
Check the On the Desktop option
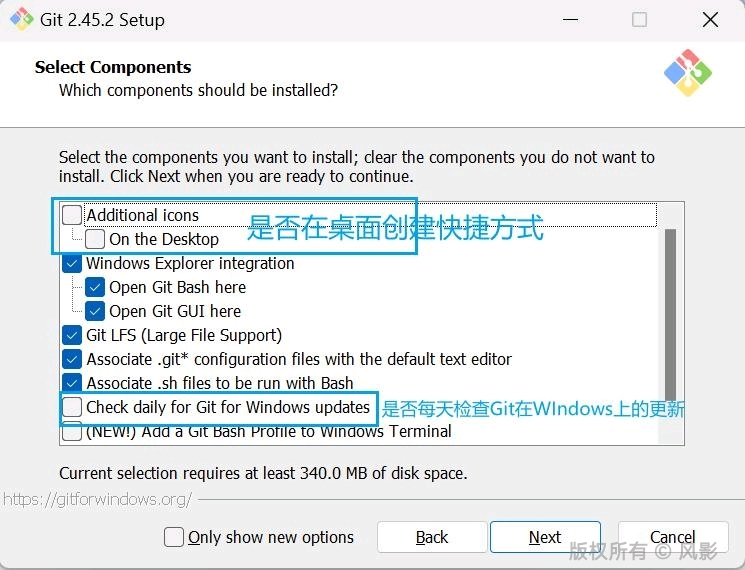click(x=96, y=239)
